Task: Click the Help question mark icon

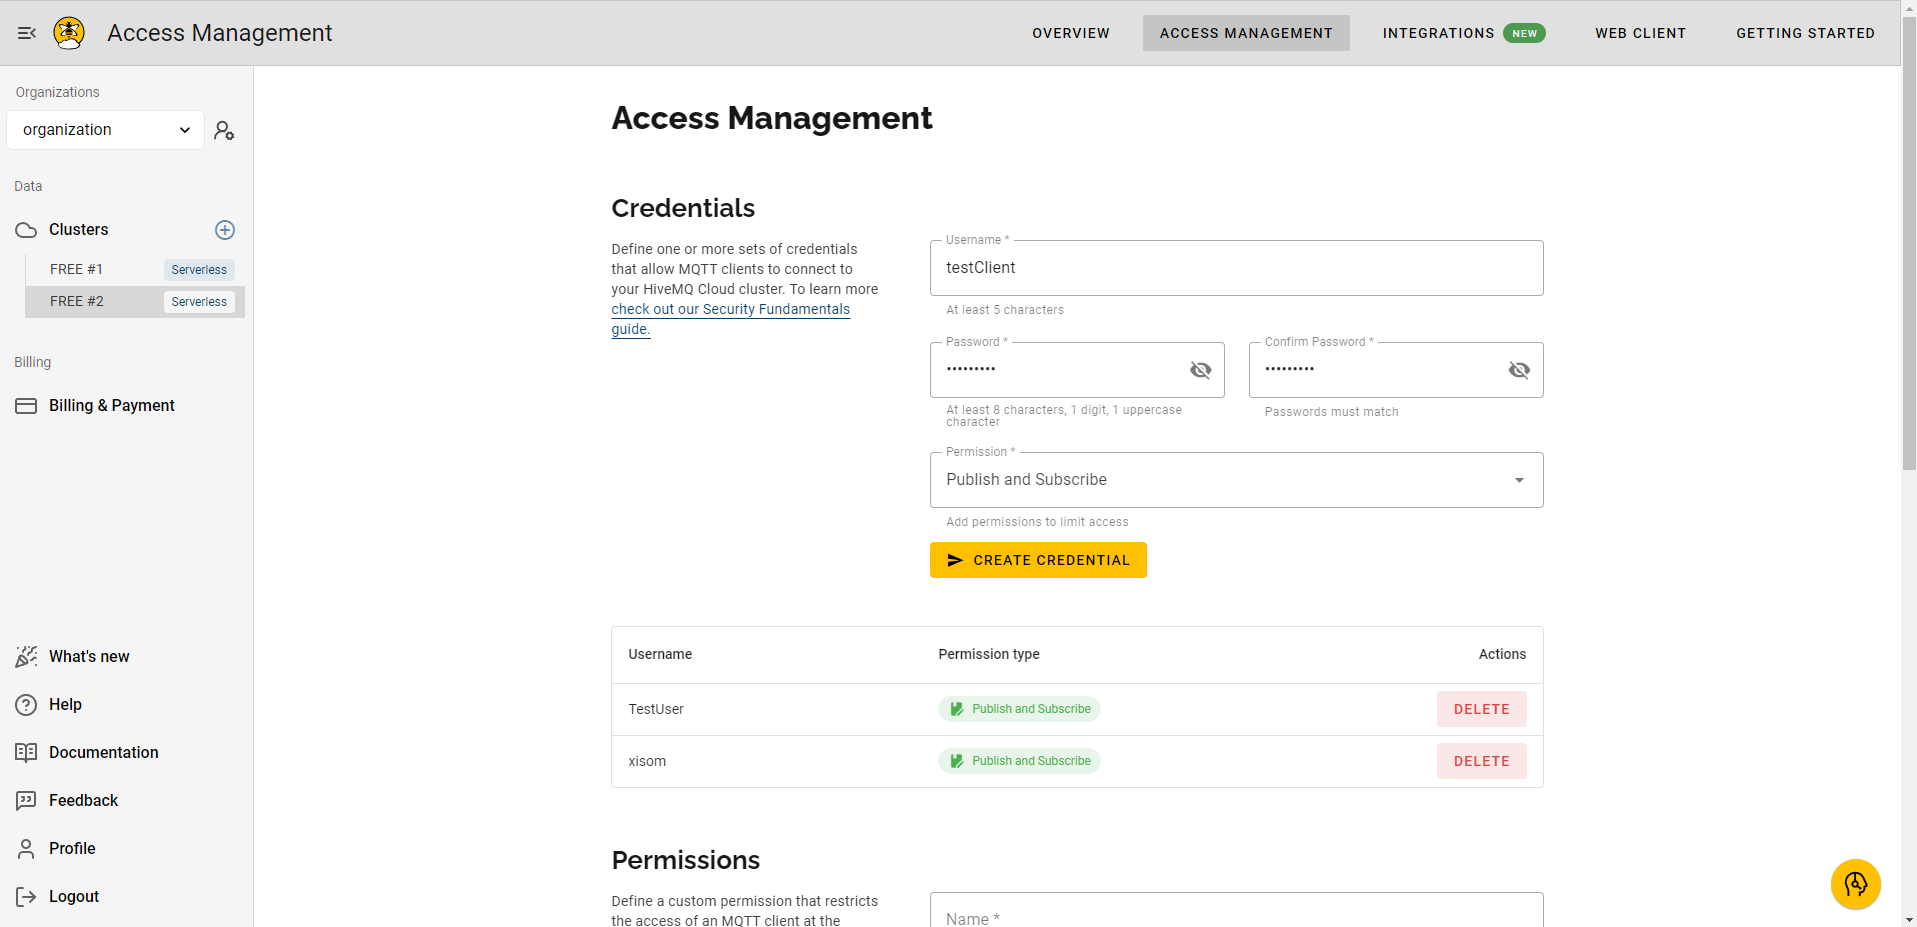Action: tap(26, 705)
